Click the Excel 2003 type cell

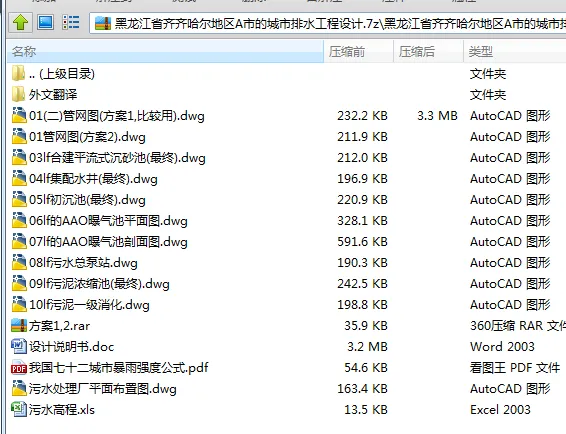point(500,409)
